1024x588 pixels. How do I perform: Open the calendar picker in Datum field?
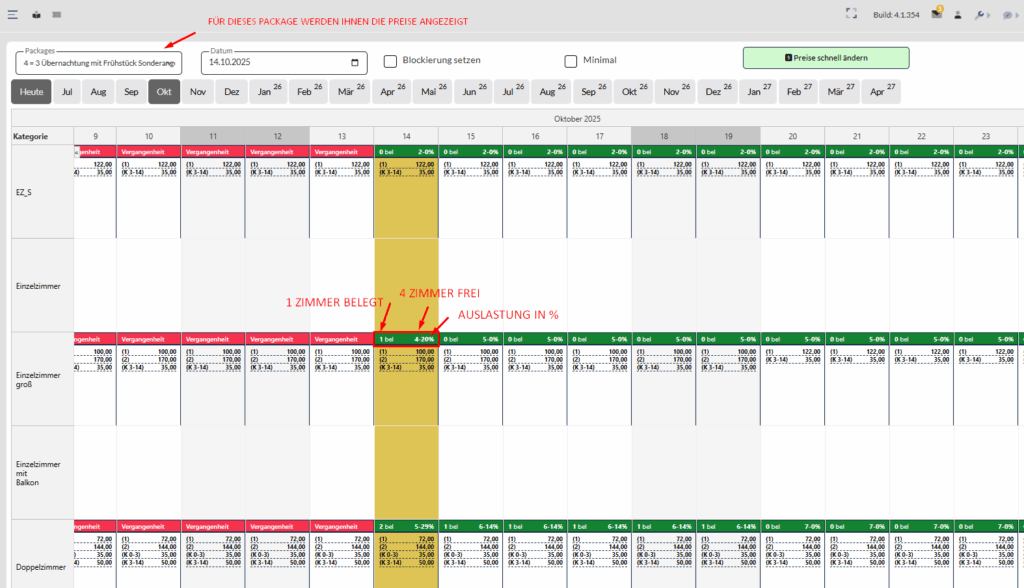click(355, 63)
